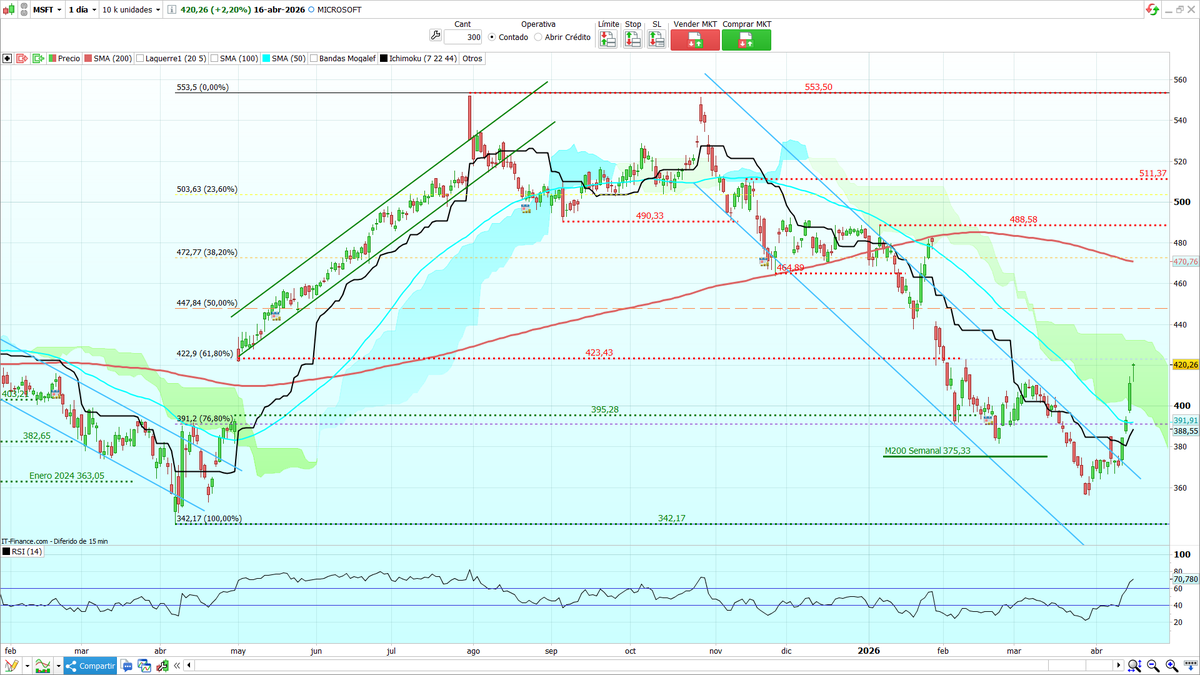This screenshot has width=1200, height=675.
Task: Click the red-green refresh arrows icon
Action: (1154, 8)
